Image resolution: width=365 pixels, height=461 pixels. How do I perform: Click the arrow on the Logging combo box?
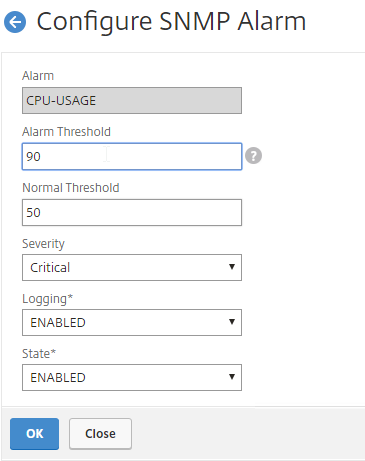232,322
